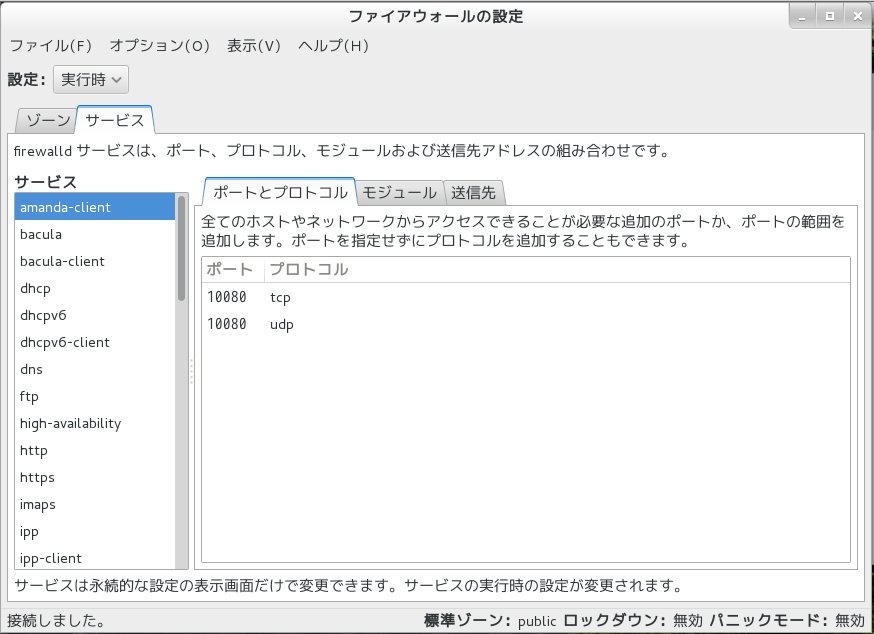Choose dhcpv6-client from the services list
Viewport: 874px width, 634px height.
(65, 342)
